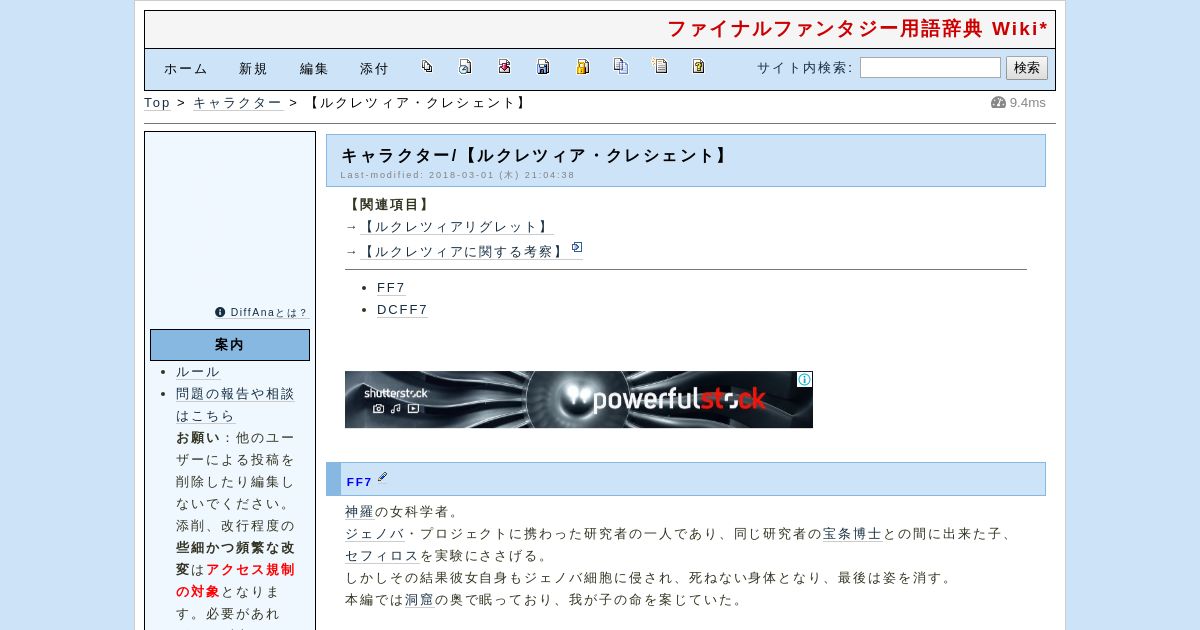Click the キャラクター breadcrumb link
Viewport: 1200px width, 630px height.
(x=237, y=103)
